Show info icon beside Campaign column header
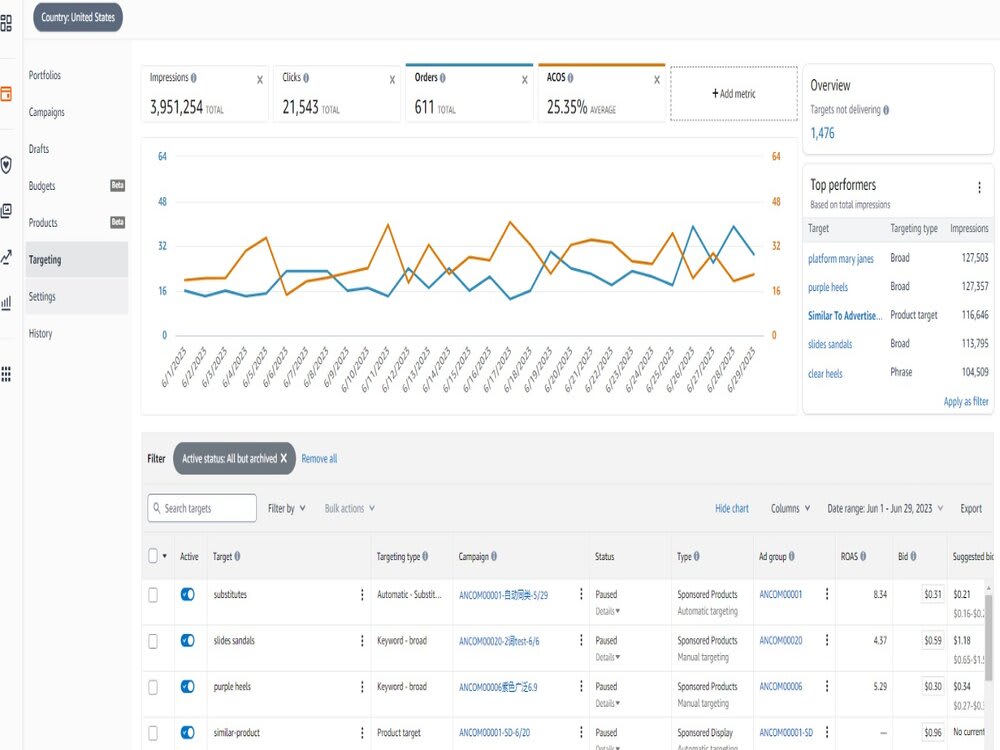The image size is (1000, 750). [494, 556]
